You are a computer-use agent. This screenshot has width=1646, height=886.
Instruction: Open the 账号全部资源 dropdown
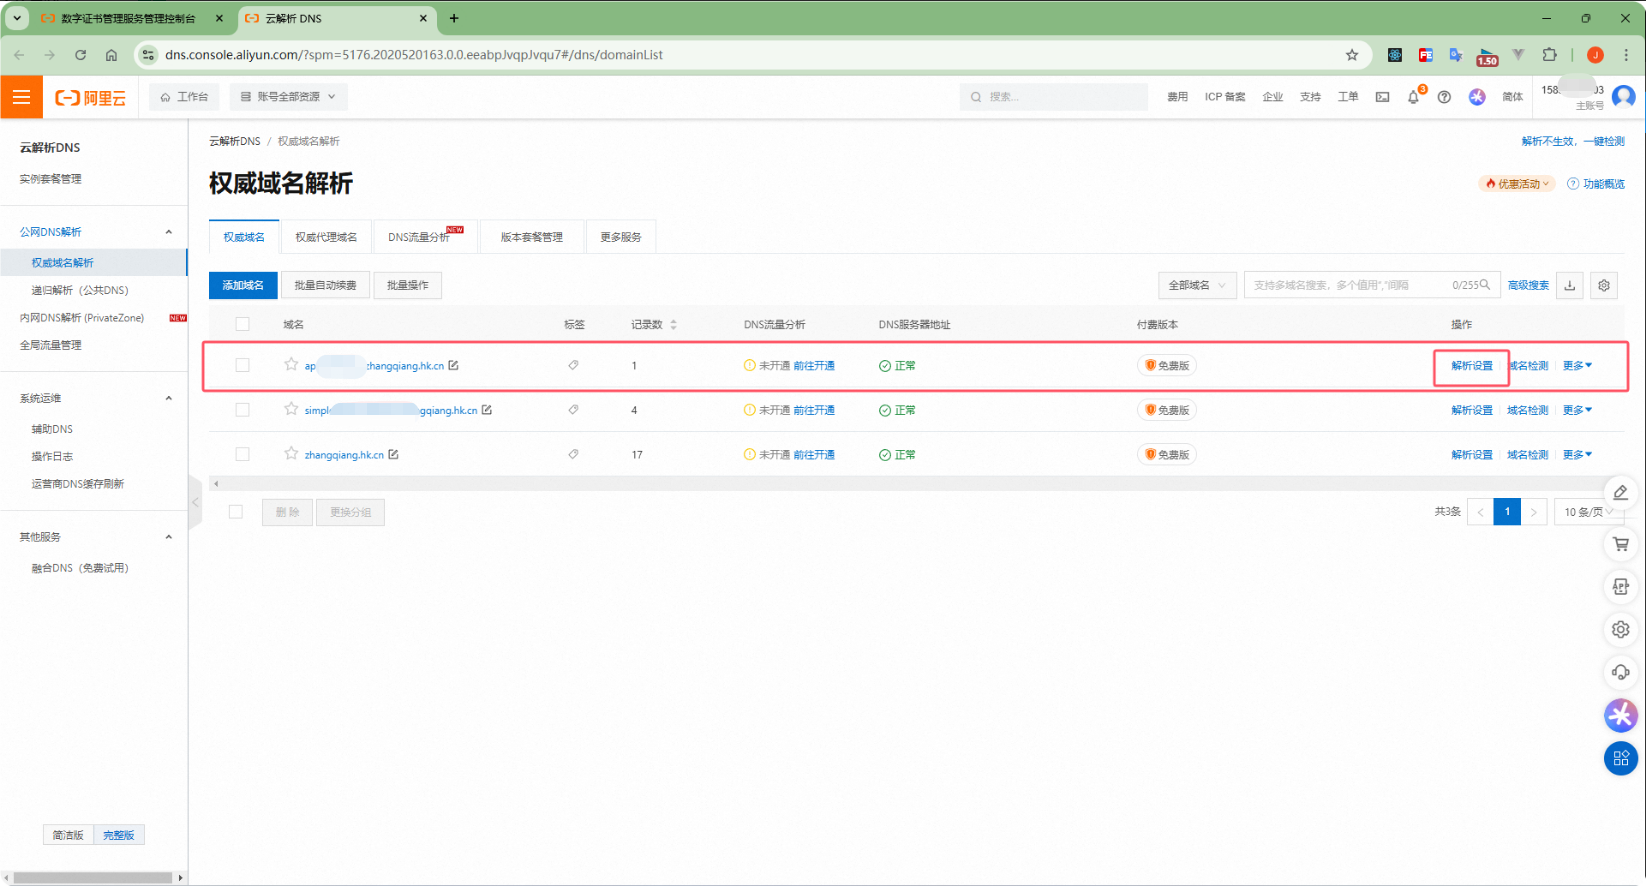tap(288, 97)
